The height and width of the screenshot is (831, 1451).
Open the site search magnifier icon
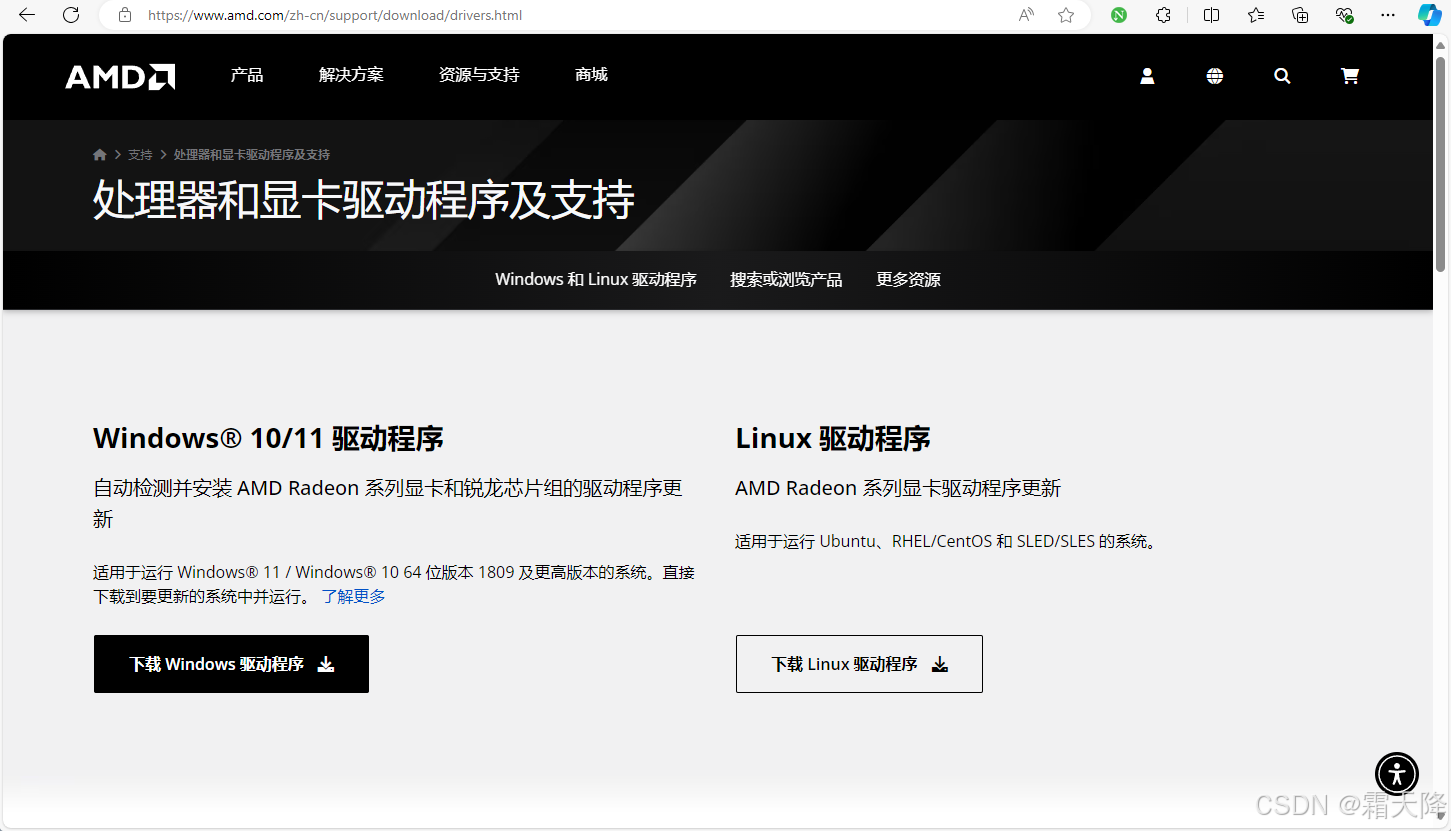(1282, 76)
